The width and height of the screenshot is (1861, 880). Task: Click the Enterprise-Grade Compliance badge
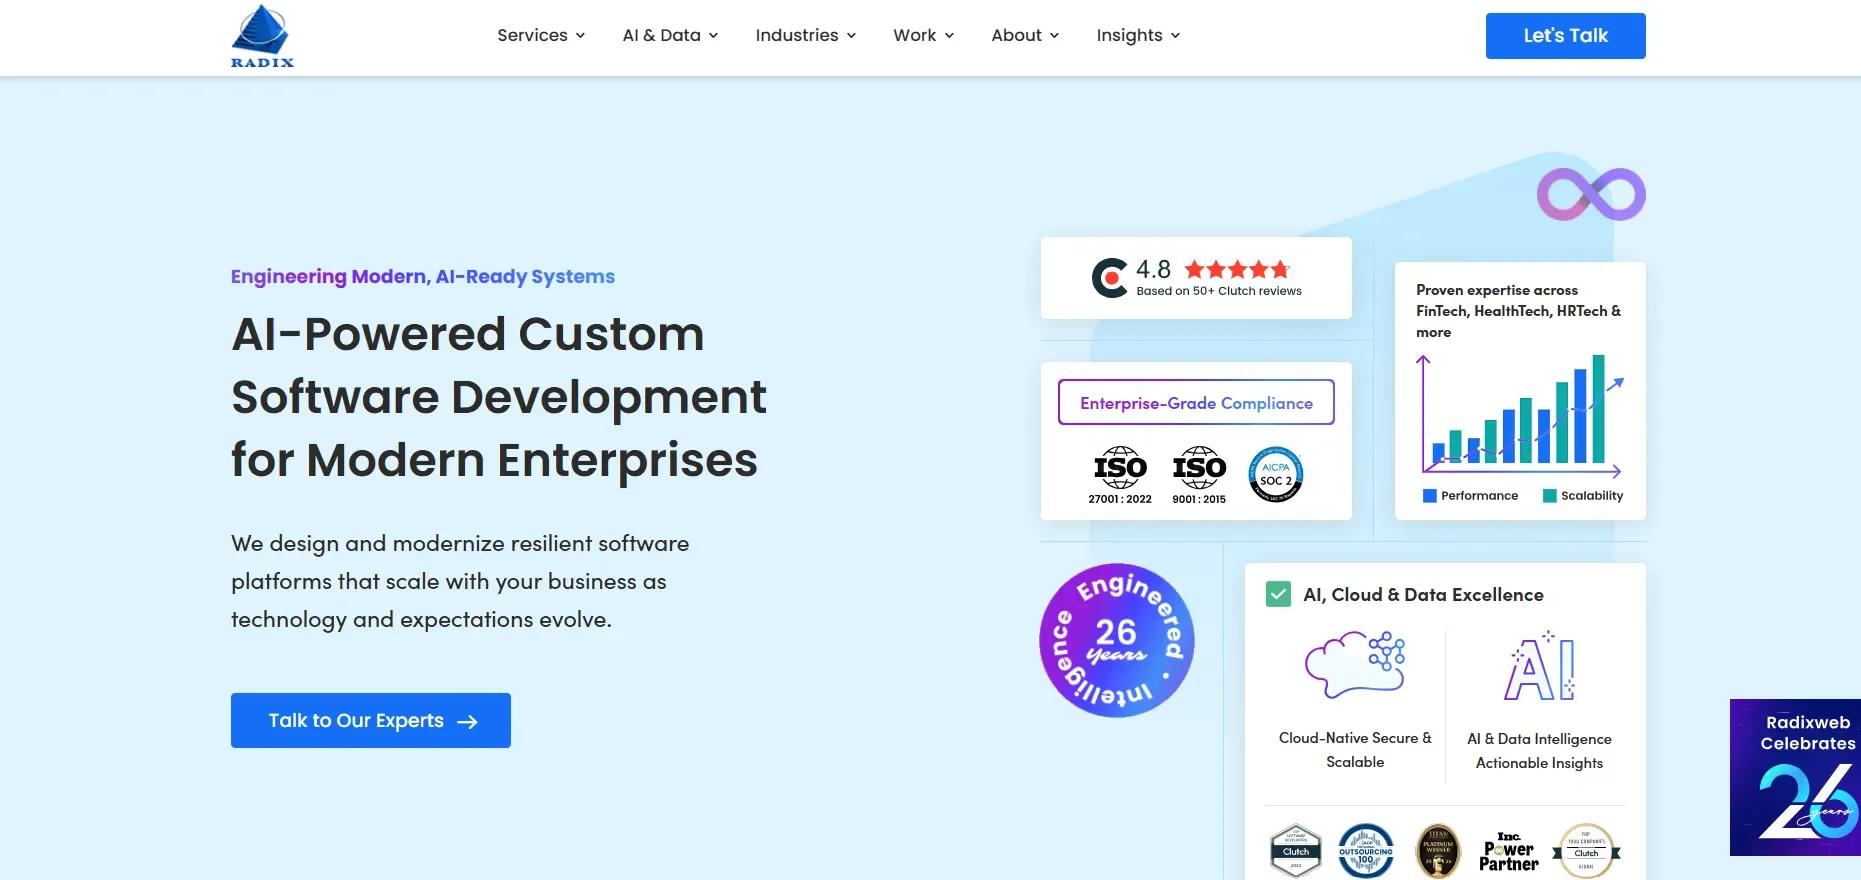tap(1196, 402)
